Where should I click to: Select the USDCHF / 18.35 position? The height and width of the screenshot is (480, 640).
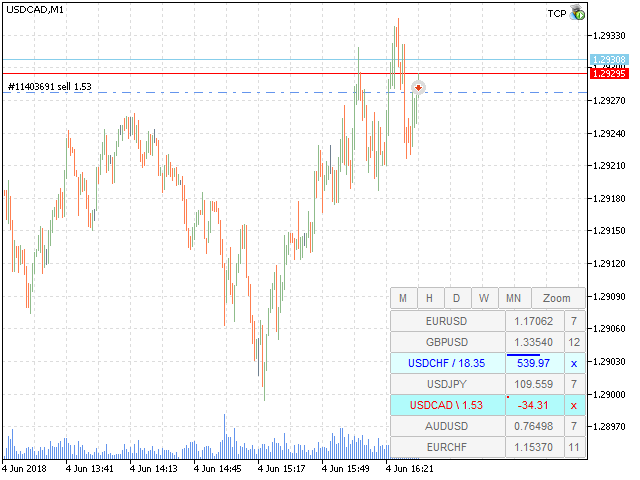[447, 363]
